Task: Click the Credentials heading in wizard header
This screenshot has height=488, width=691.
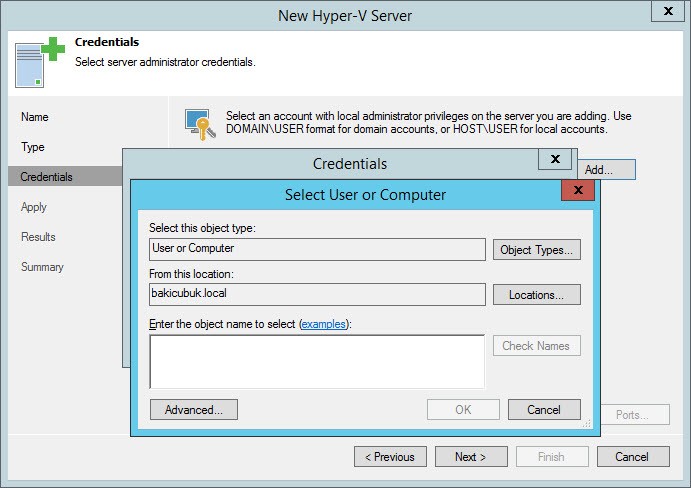Action: (107, 42)
